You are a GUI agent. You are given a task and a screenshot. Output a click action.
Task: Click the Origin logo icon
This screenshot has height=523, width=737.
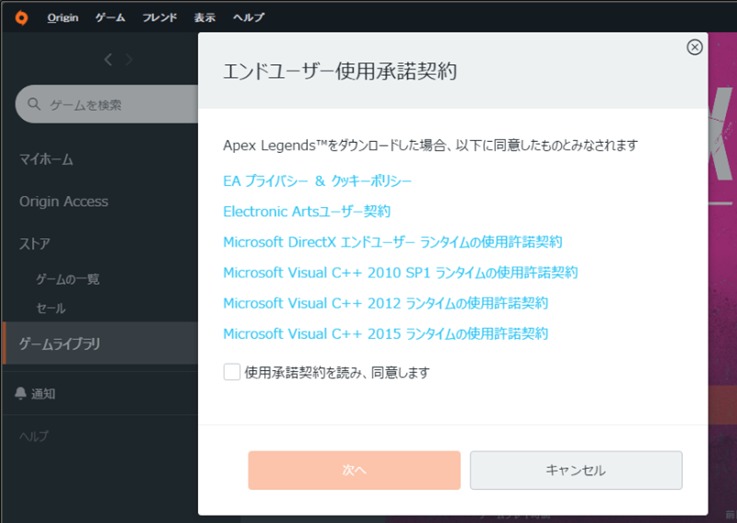pos(21,18)
